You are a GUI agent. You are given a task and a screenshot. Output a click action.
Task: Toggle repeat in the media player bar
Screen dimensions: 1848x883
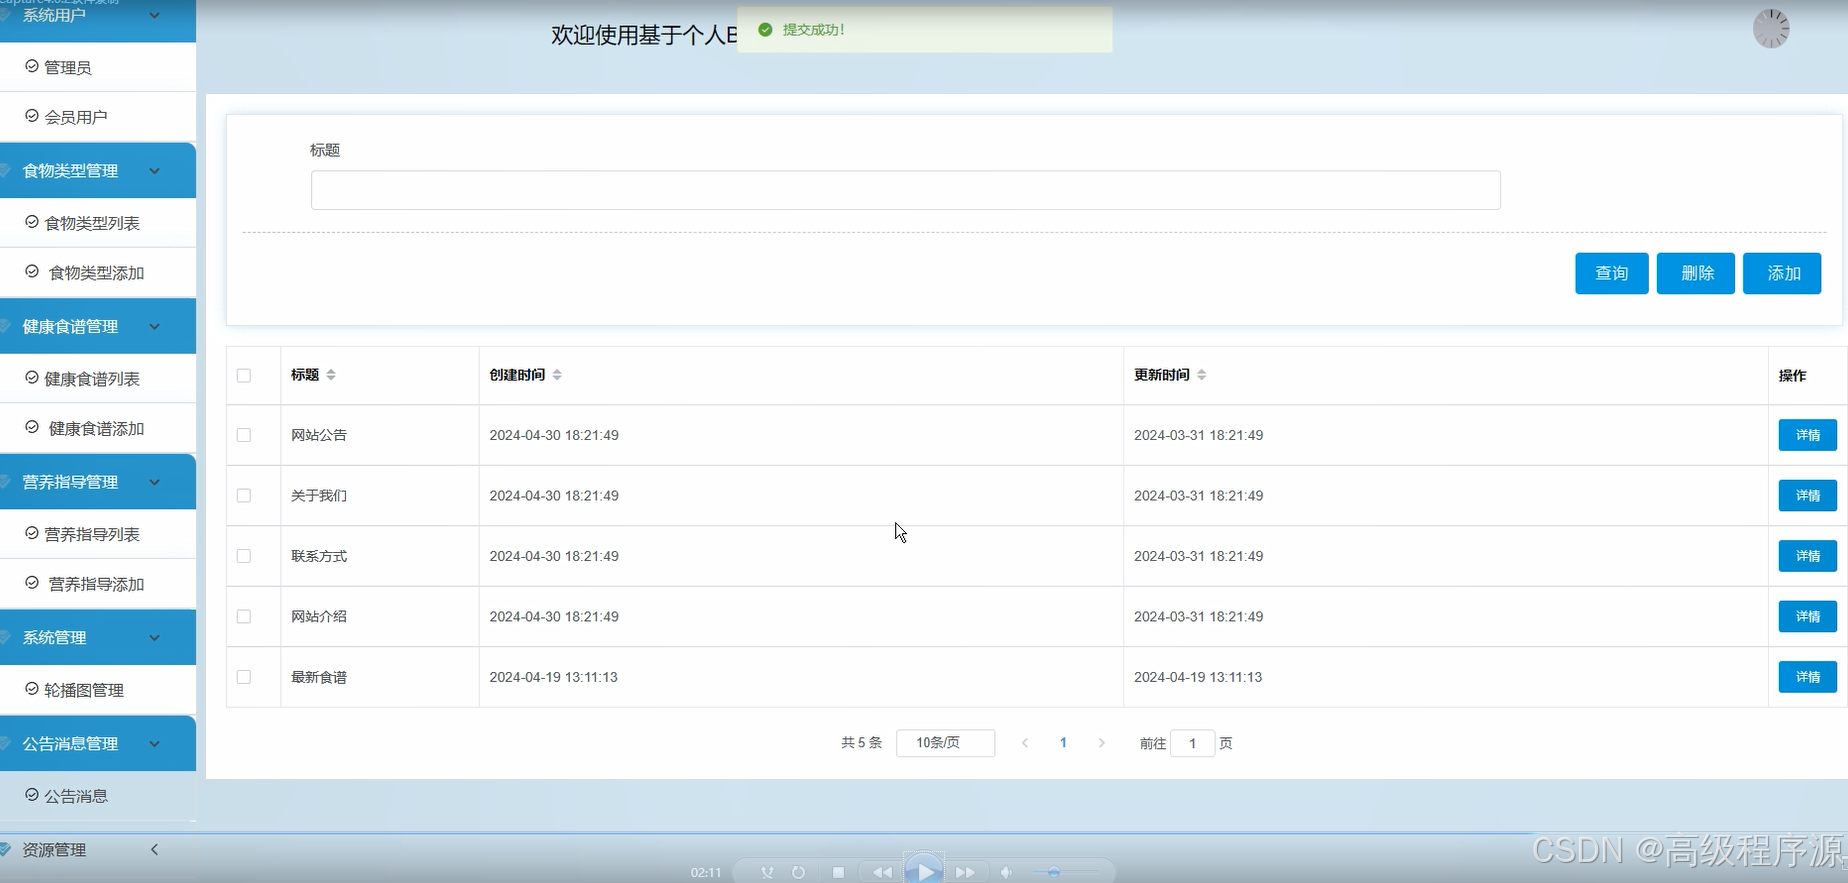(x=798, y=872)
